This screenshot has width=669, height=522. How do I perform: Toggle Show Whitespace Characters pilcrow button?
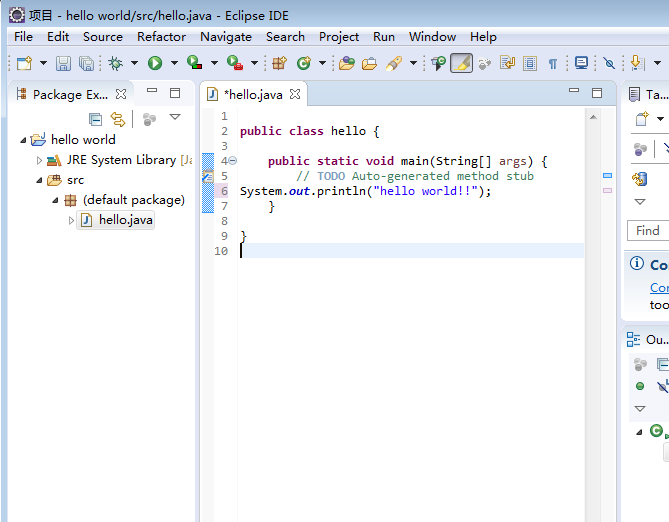coord(552,63)
